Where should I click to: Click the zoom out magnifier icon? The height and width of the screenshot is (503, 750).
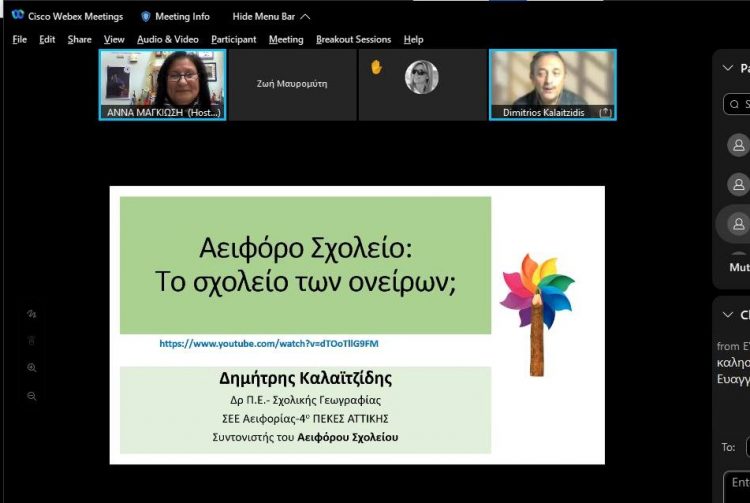click(32, 396)
